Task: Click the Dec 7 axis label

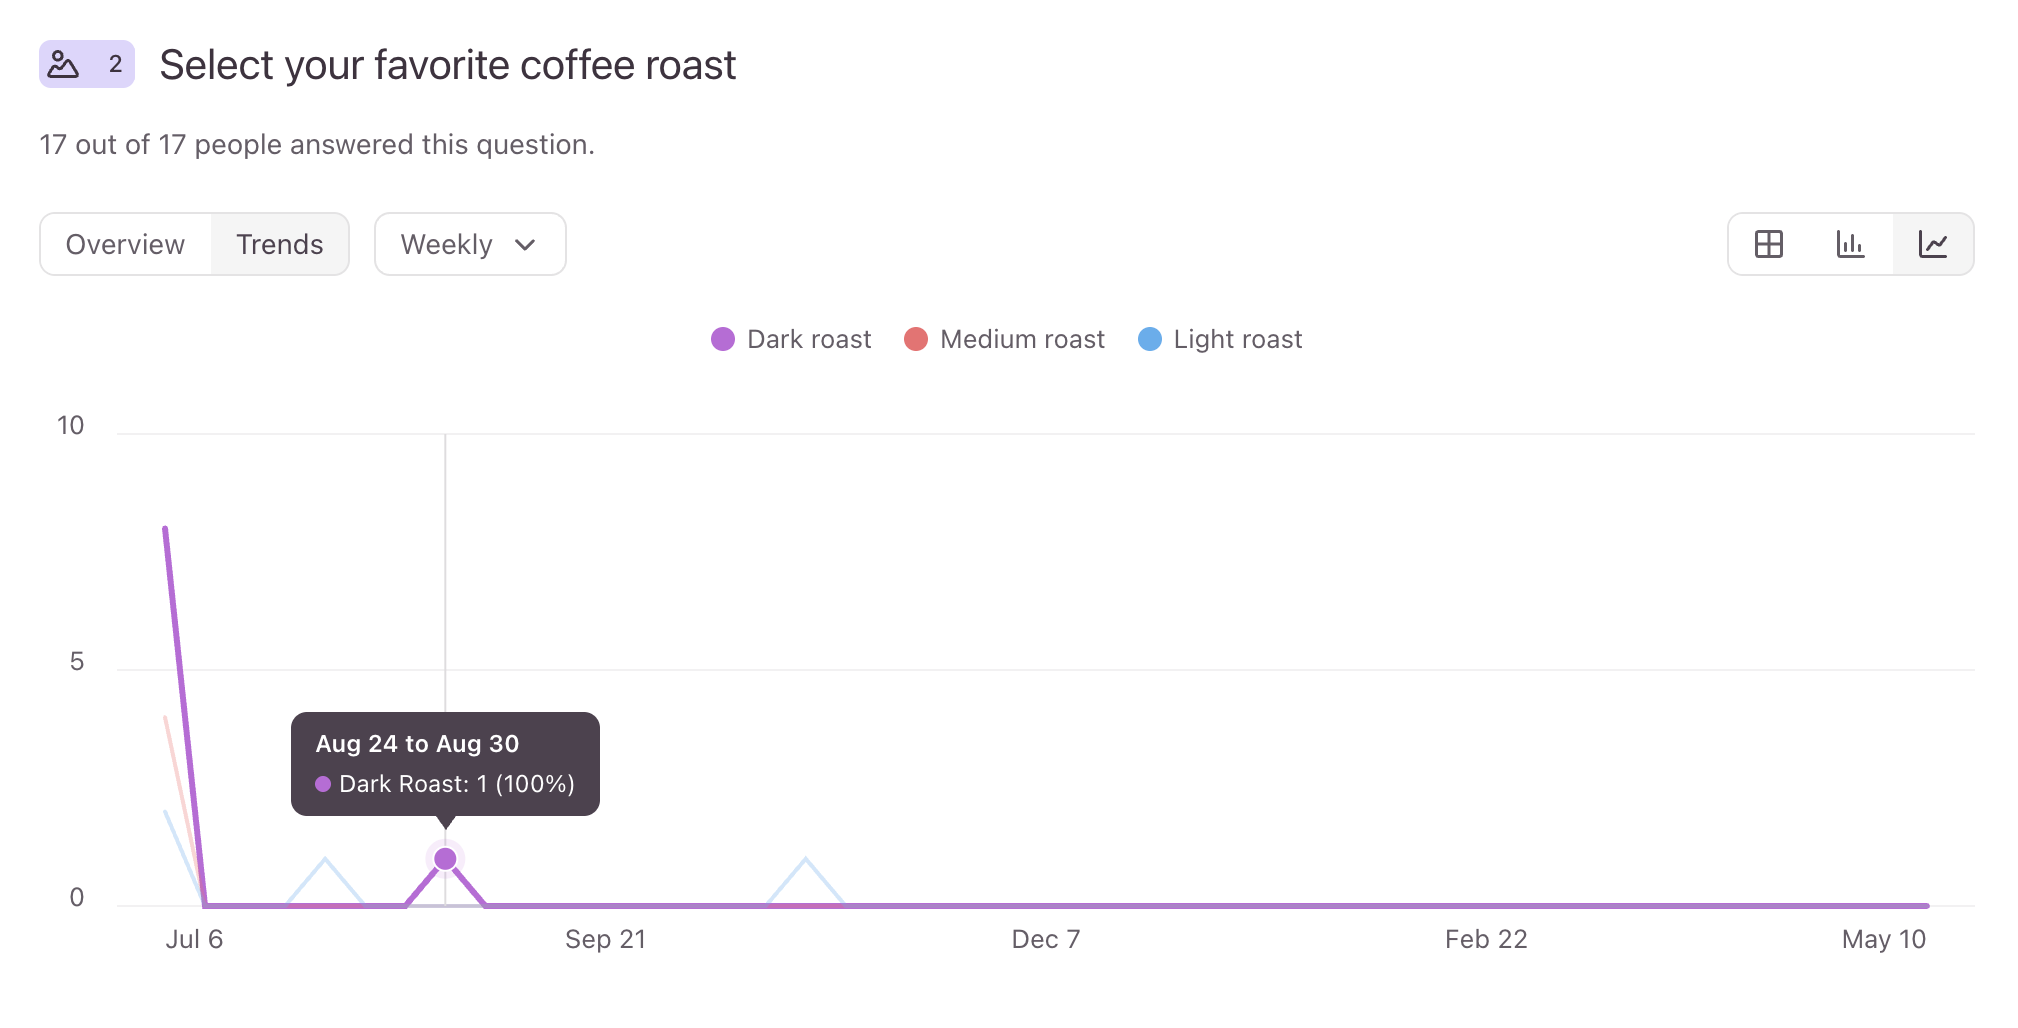Action: (1045, 939)
